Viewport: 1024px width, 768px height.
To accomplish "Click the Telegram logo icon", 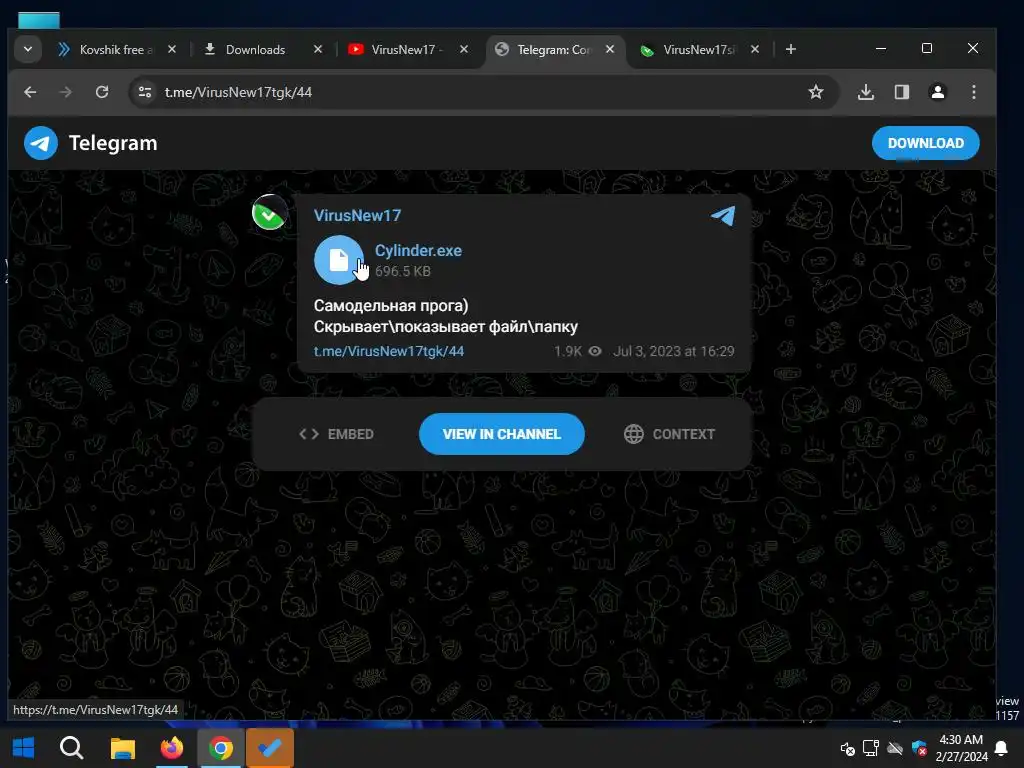I will tap(41, 143).
